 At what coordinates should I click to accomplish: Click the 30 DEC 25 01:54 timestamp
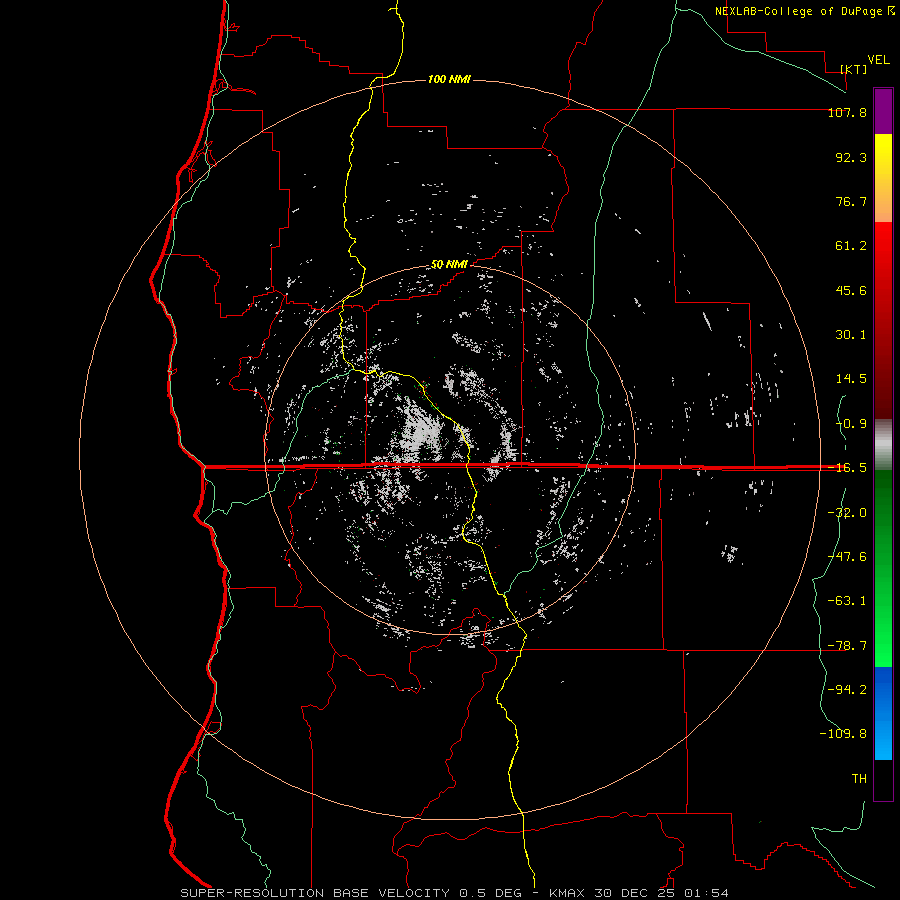[x=662, y=893]
